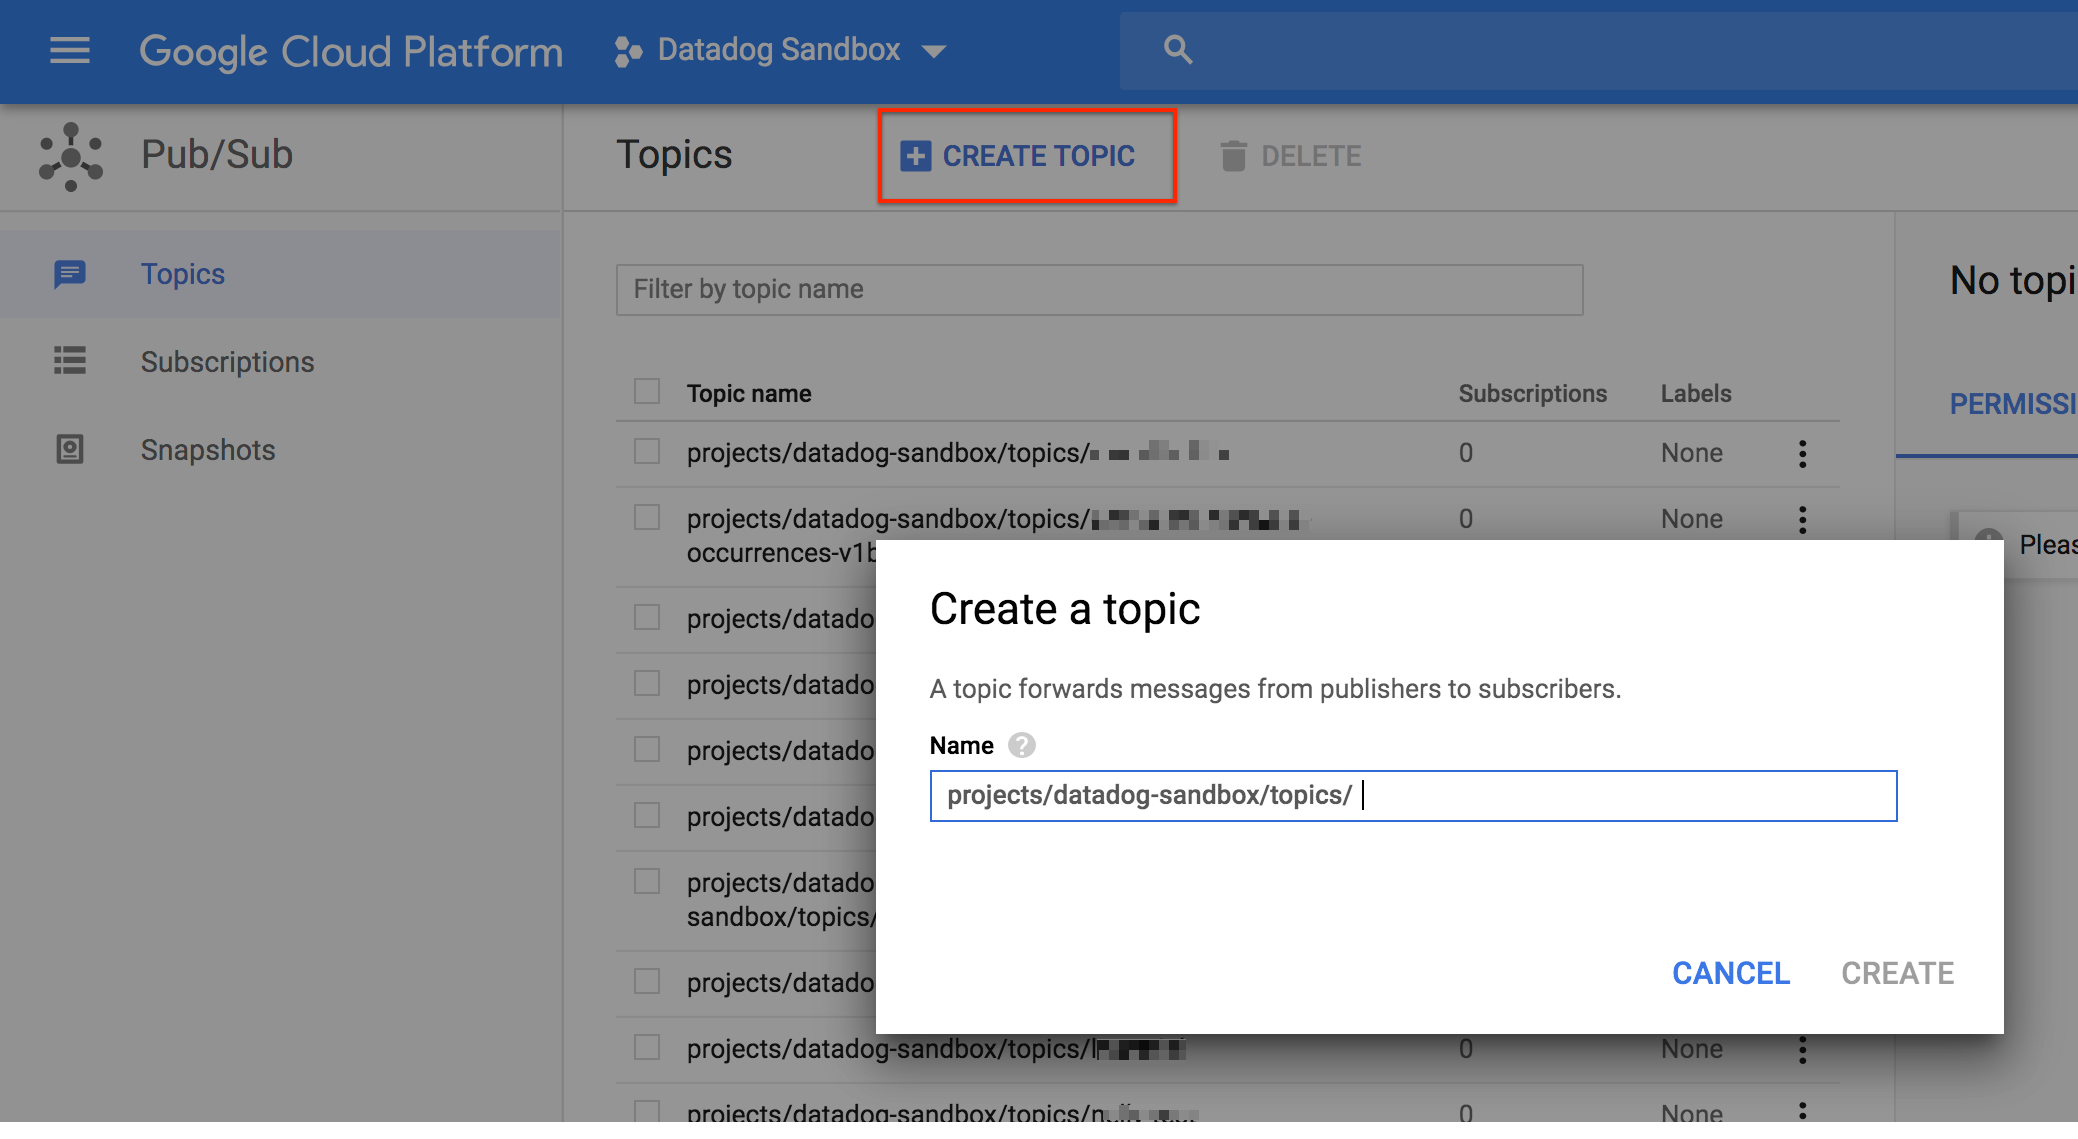Click the Create button in the dialog
This screenshot has height=1139, width=2078.
click(x=1897, y=973)
